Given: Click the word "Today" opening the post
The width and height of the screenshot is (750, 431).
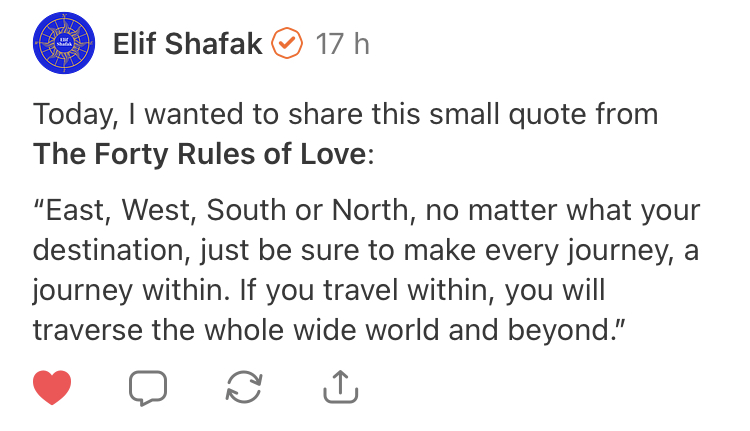Looking at the screenshot, I should pos(74,114).
